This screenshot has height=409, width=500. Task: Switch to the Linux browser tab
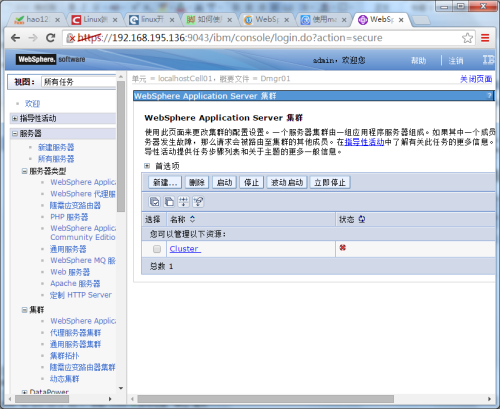(x=95, y=20)
